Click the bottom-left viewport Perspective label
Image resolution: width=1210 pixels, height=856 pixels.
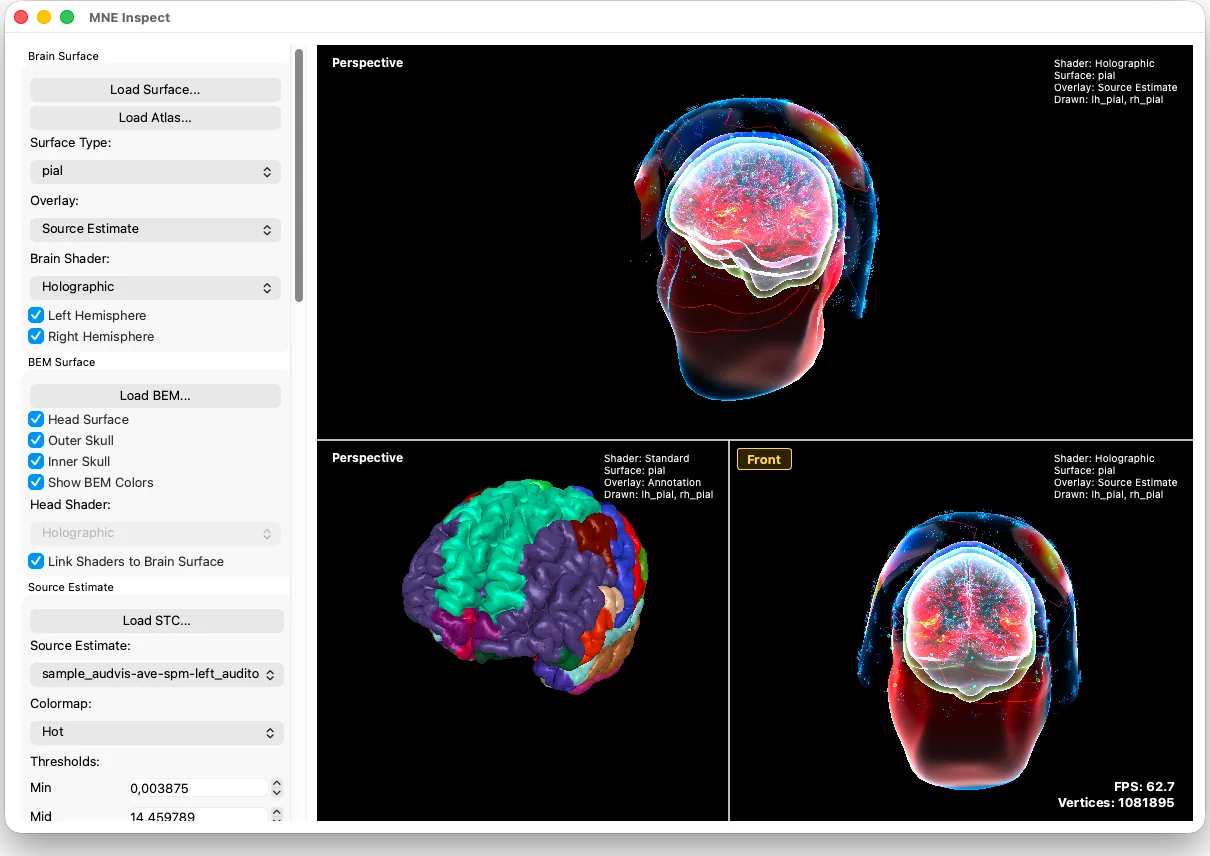pos(367,458)
